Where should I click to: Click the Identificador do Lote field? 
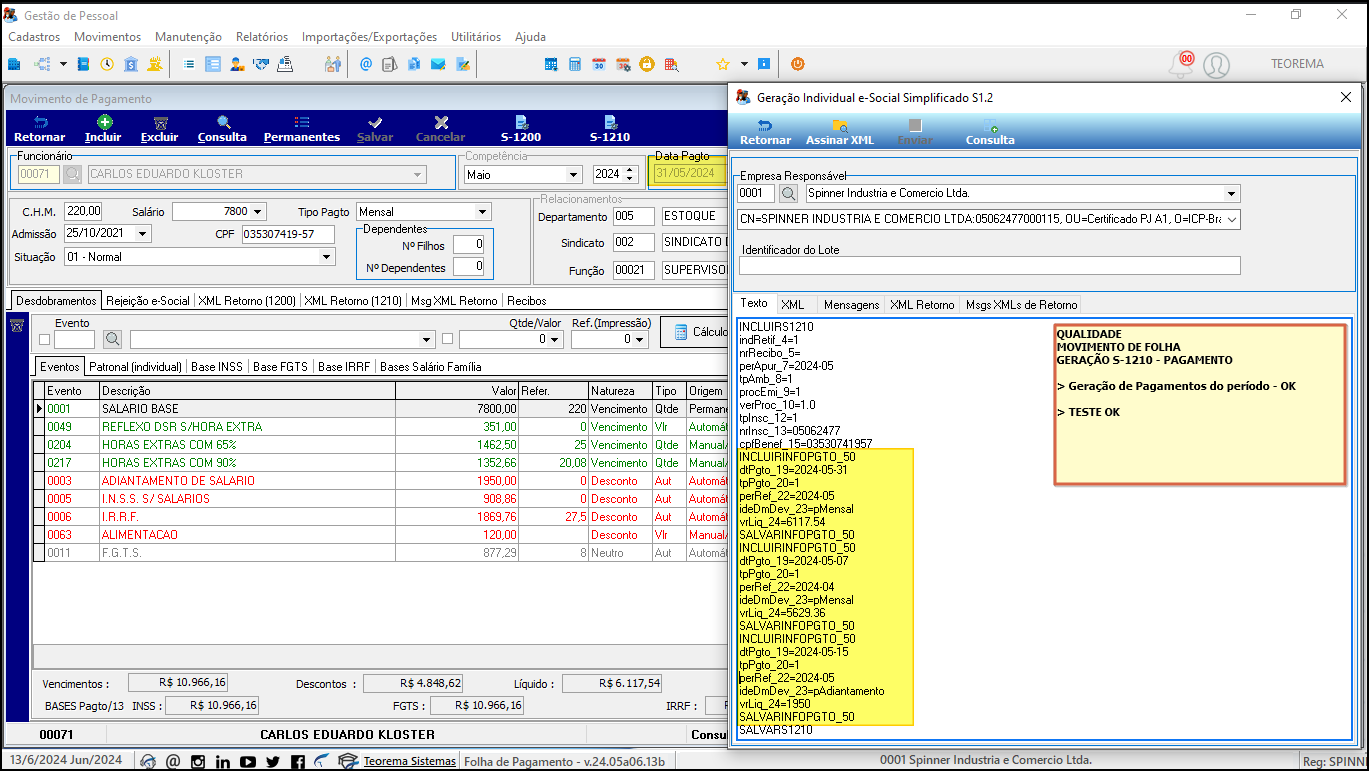click(989, 265)
